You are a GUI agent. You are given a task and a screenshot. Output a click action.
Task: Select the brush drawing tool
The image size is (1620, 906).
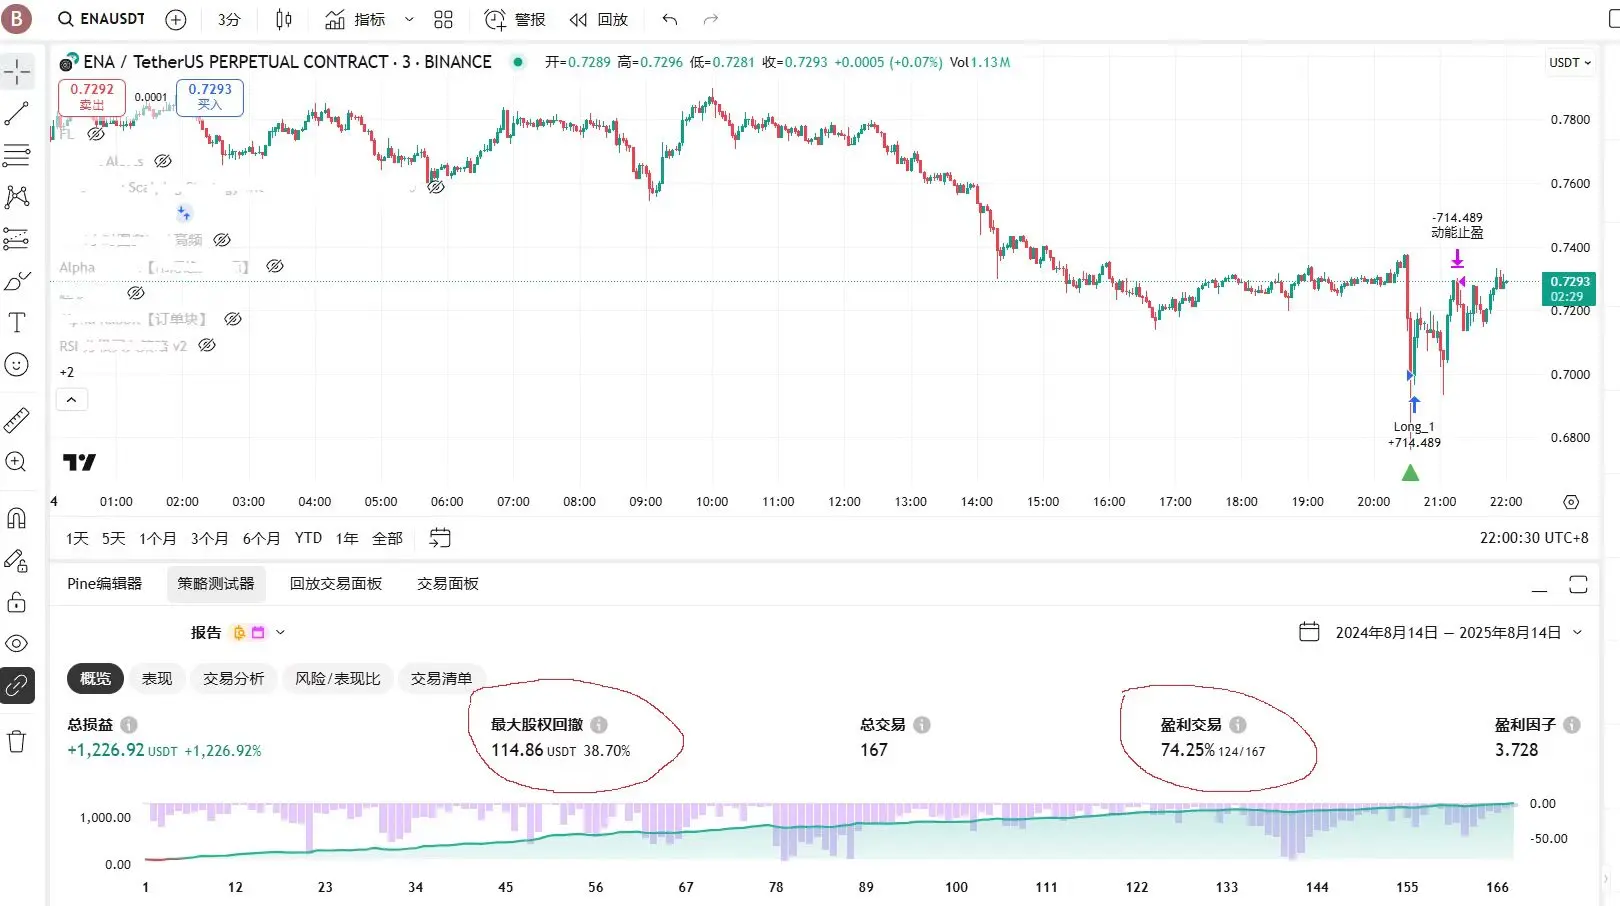(x=17, y=281)
